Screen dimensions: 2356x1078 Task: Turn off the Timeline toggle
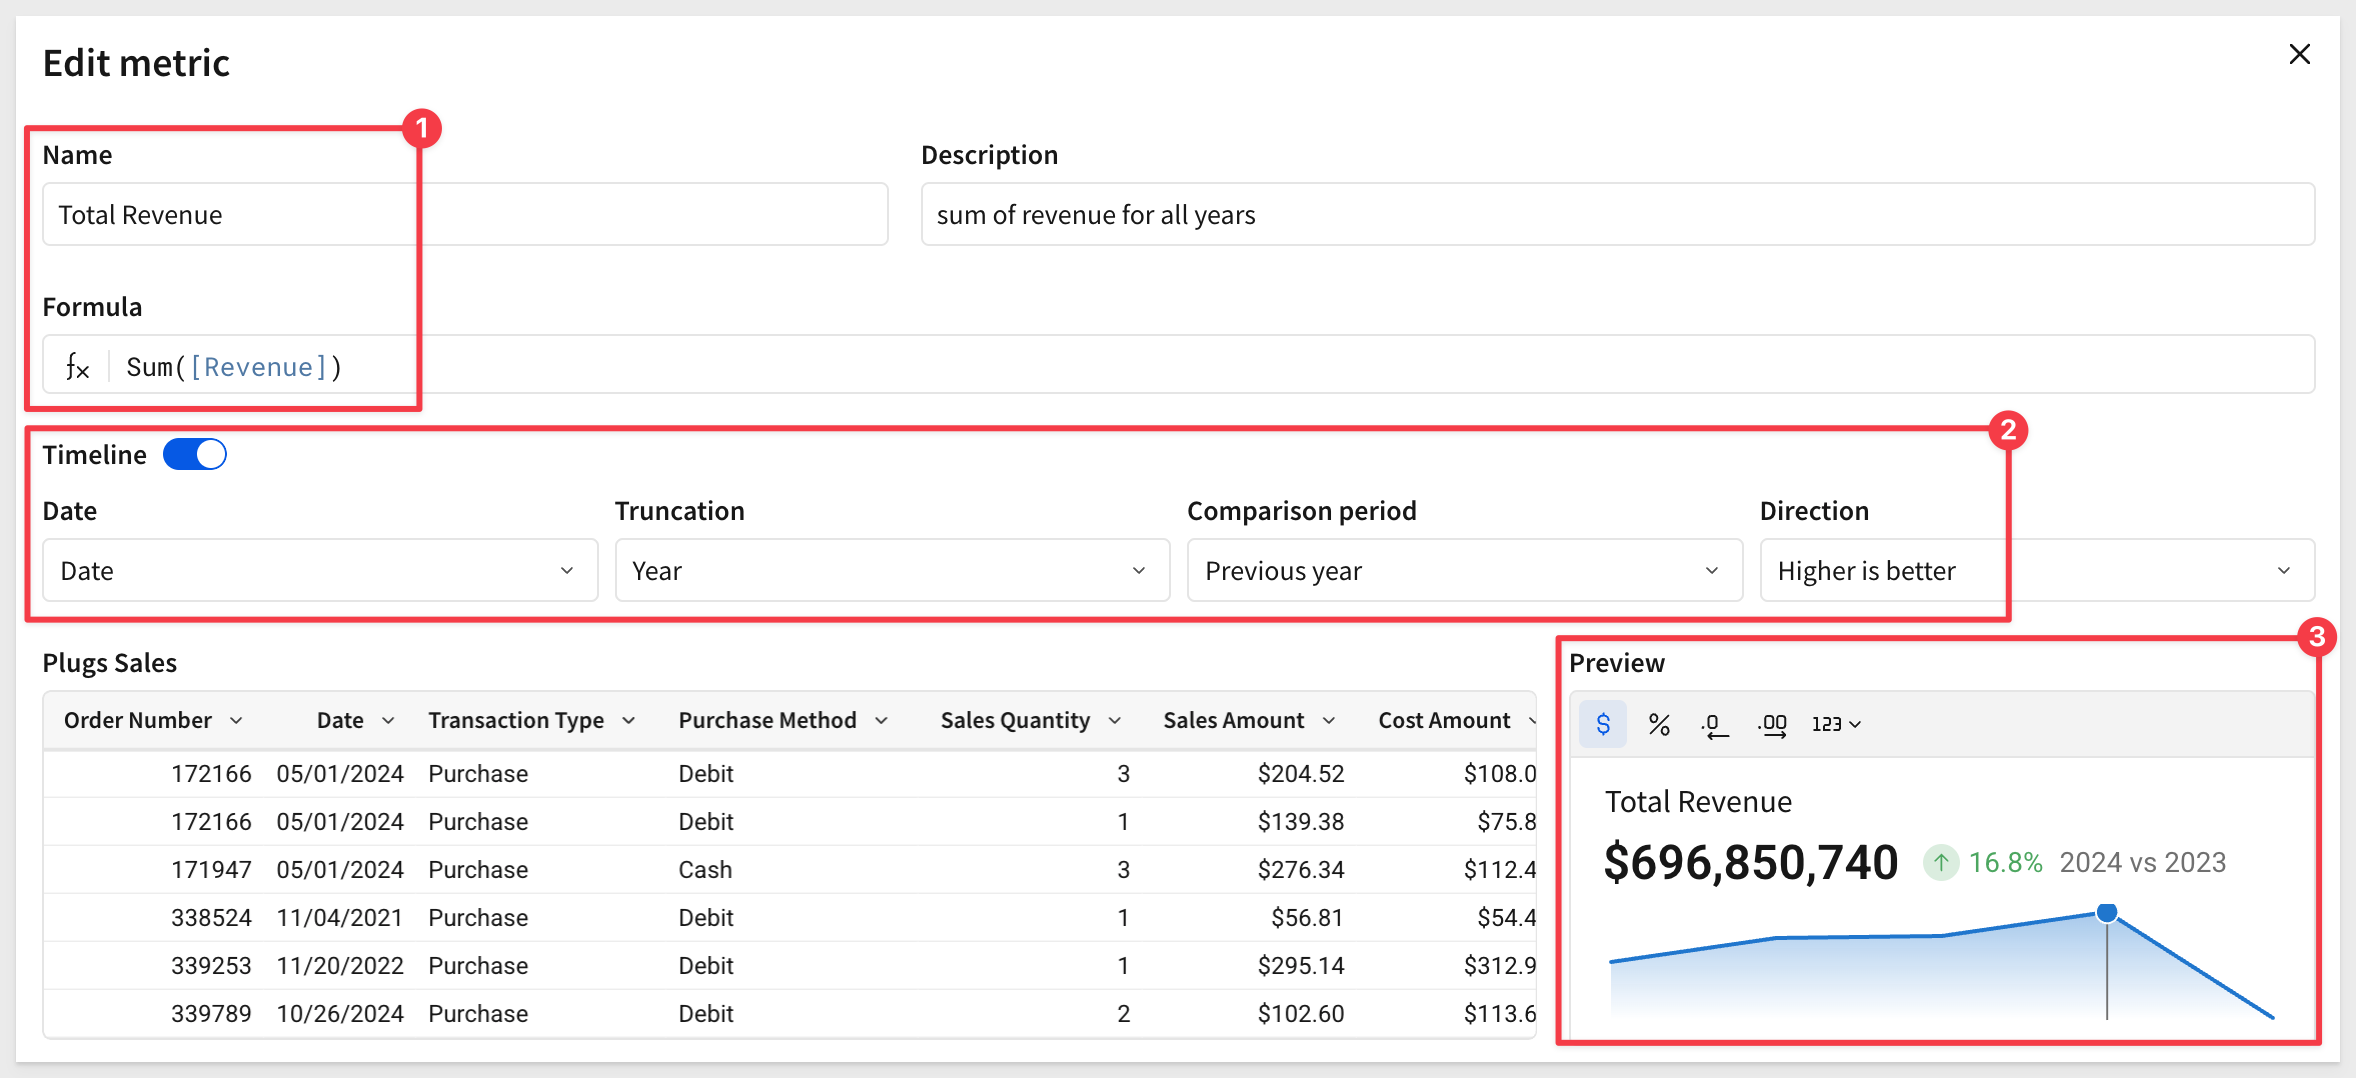(195, 455)
